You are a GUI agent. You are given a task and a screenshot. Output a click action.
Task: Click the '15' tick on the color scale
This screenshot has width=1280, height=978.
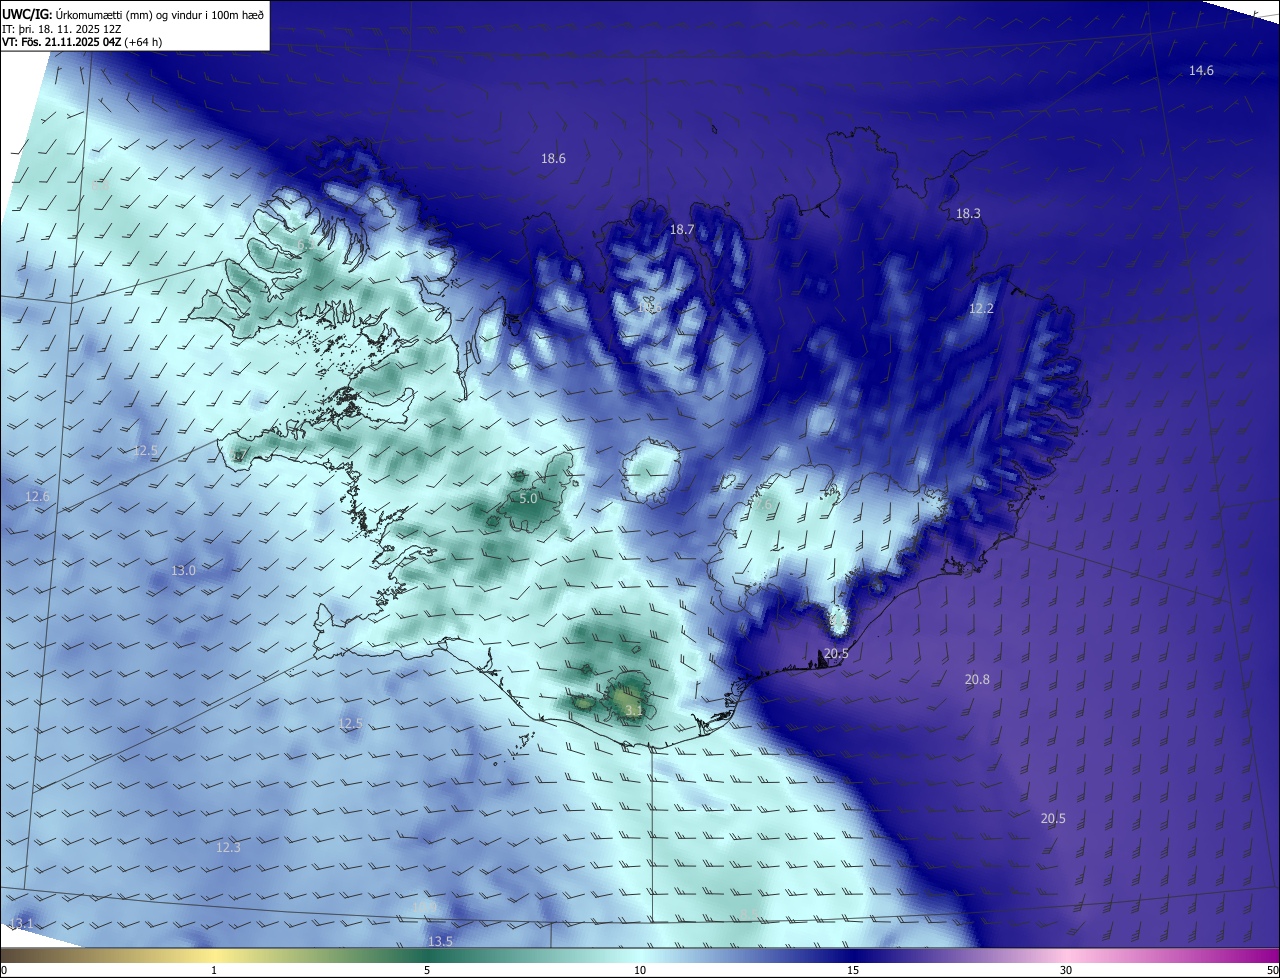[x=853, y=970]
